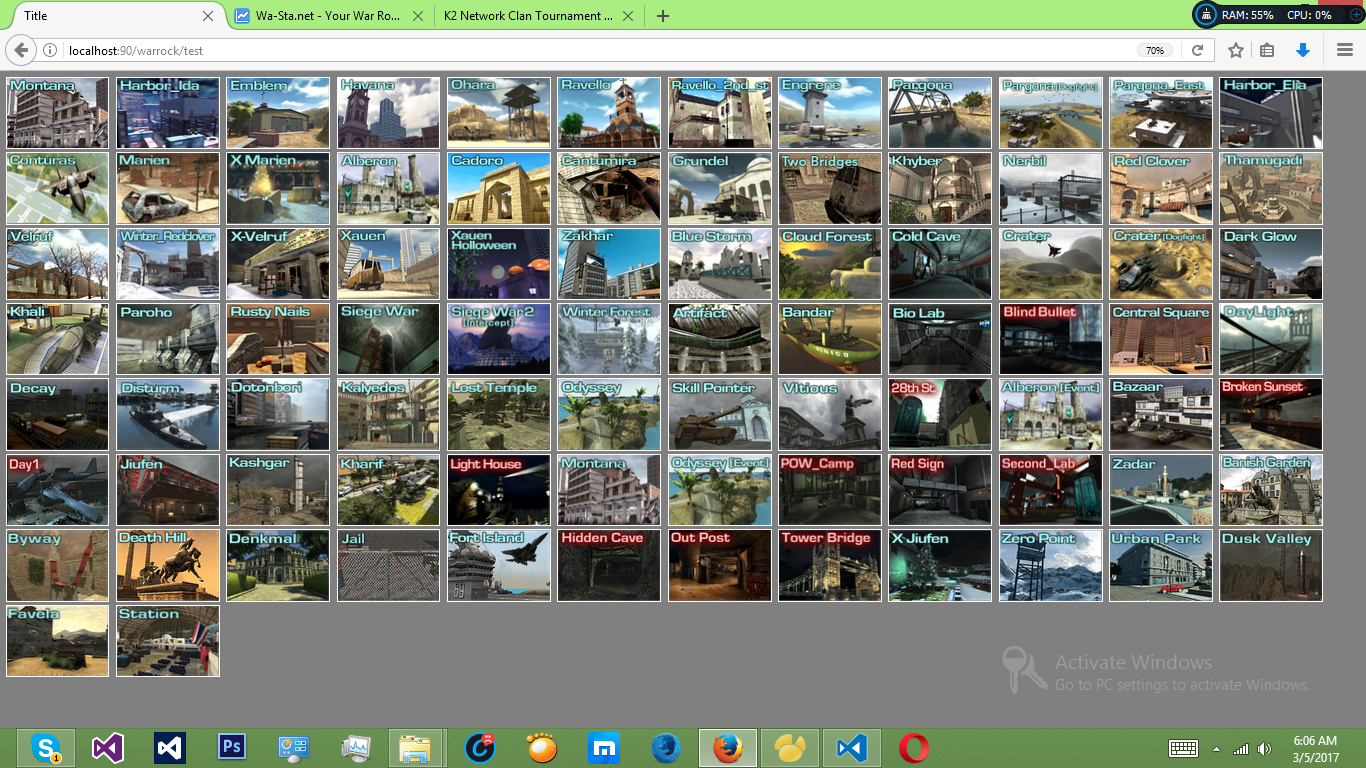Image resolution: width=1366 pixels, height=768 pixels.
Task: Choose the Favela map thumbnail
Action: click(x=57, y=641)
